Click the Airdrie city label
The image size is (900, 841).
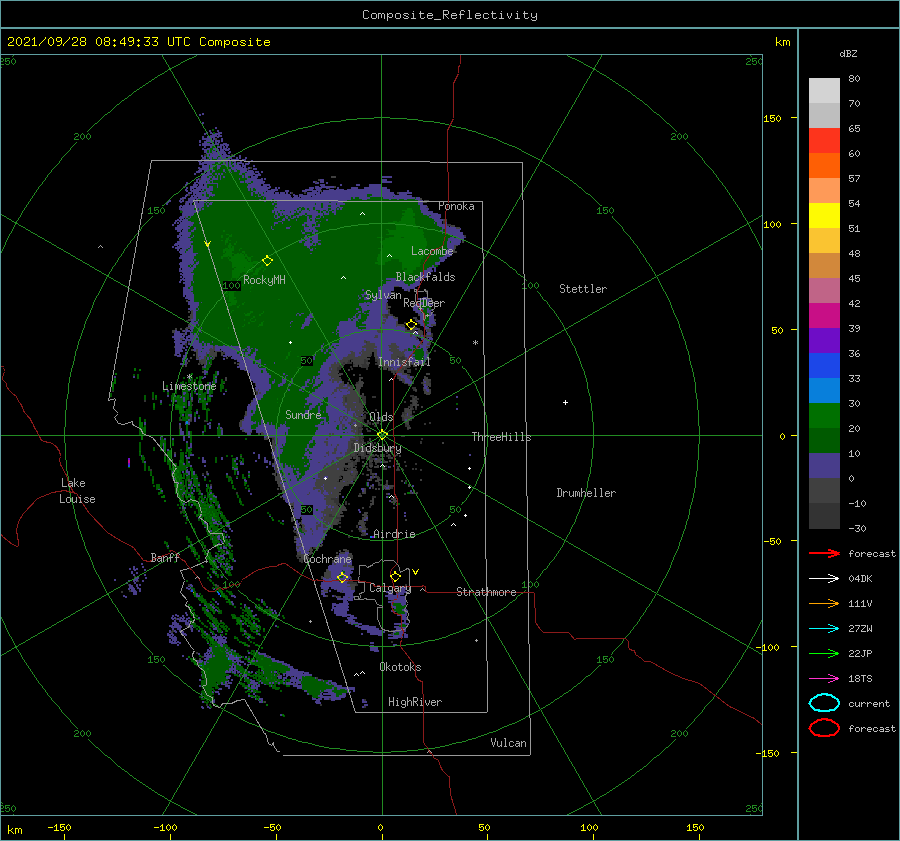[x=394, y=534]
